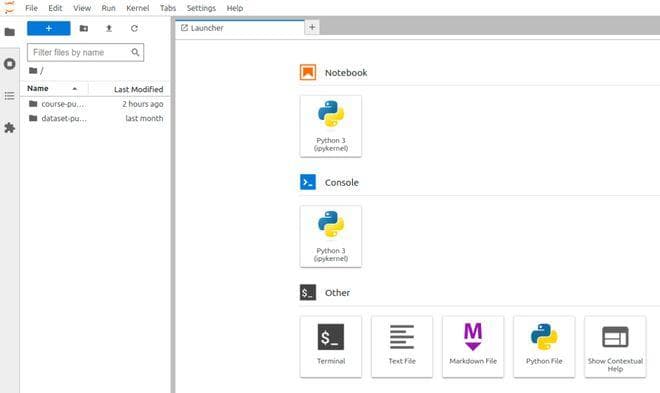The width and height of the screenshot is (660, 393).
Task: Refresh the file browser list
Action: pyautogui.click(x=134, y=28)
